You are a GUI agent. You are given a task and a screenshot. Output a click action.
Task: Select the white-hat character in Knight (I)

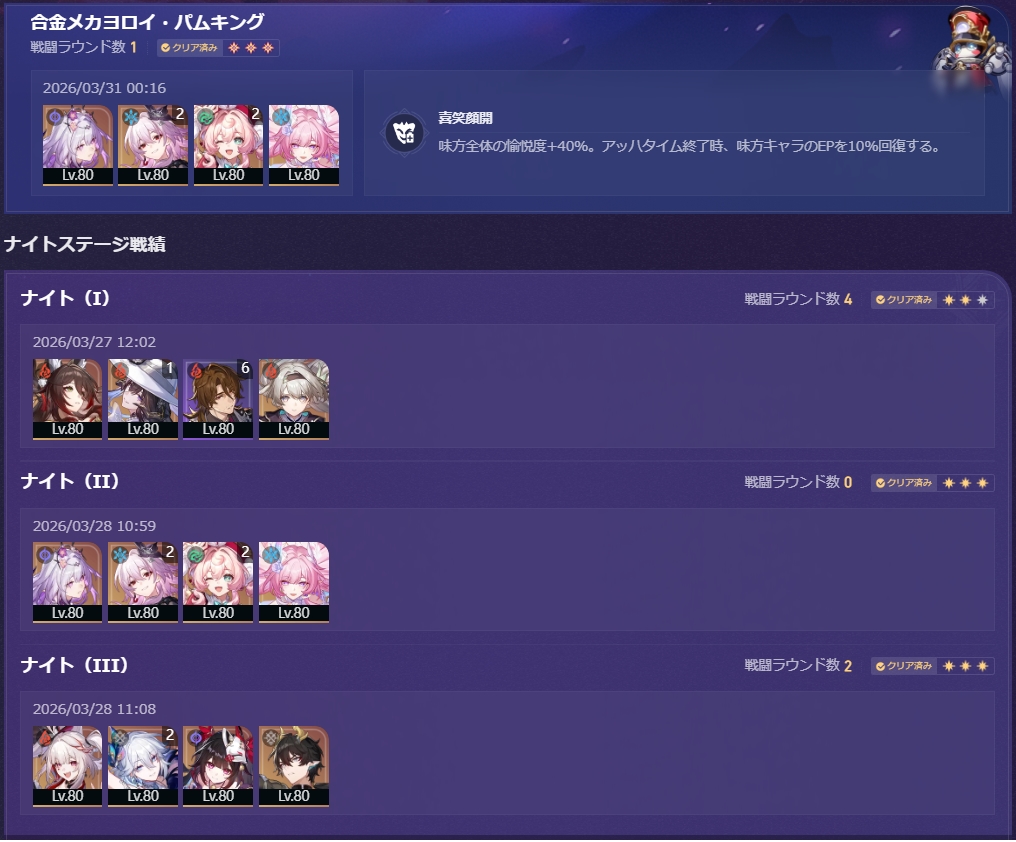coord(143,399)
